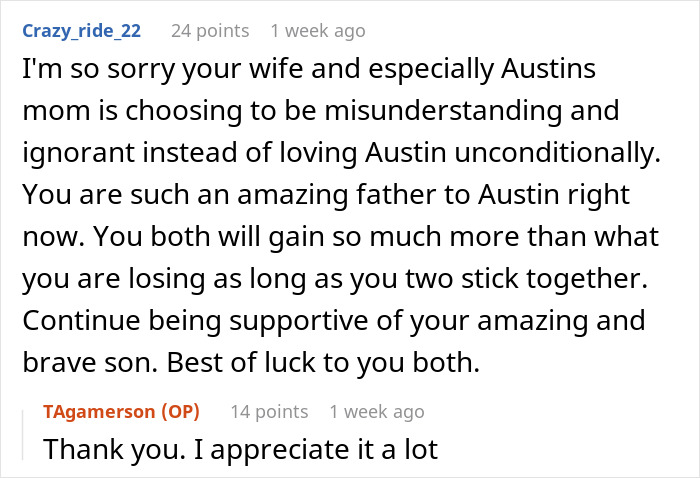Click the word 'ignorant' in the comment
The width and height of the screenshot is (700, 478).
[79, 153]
